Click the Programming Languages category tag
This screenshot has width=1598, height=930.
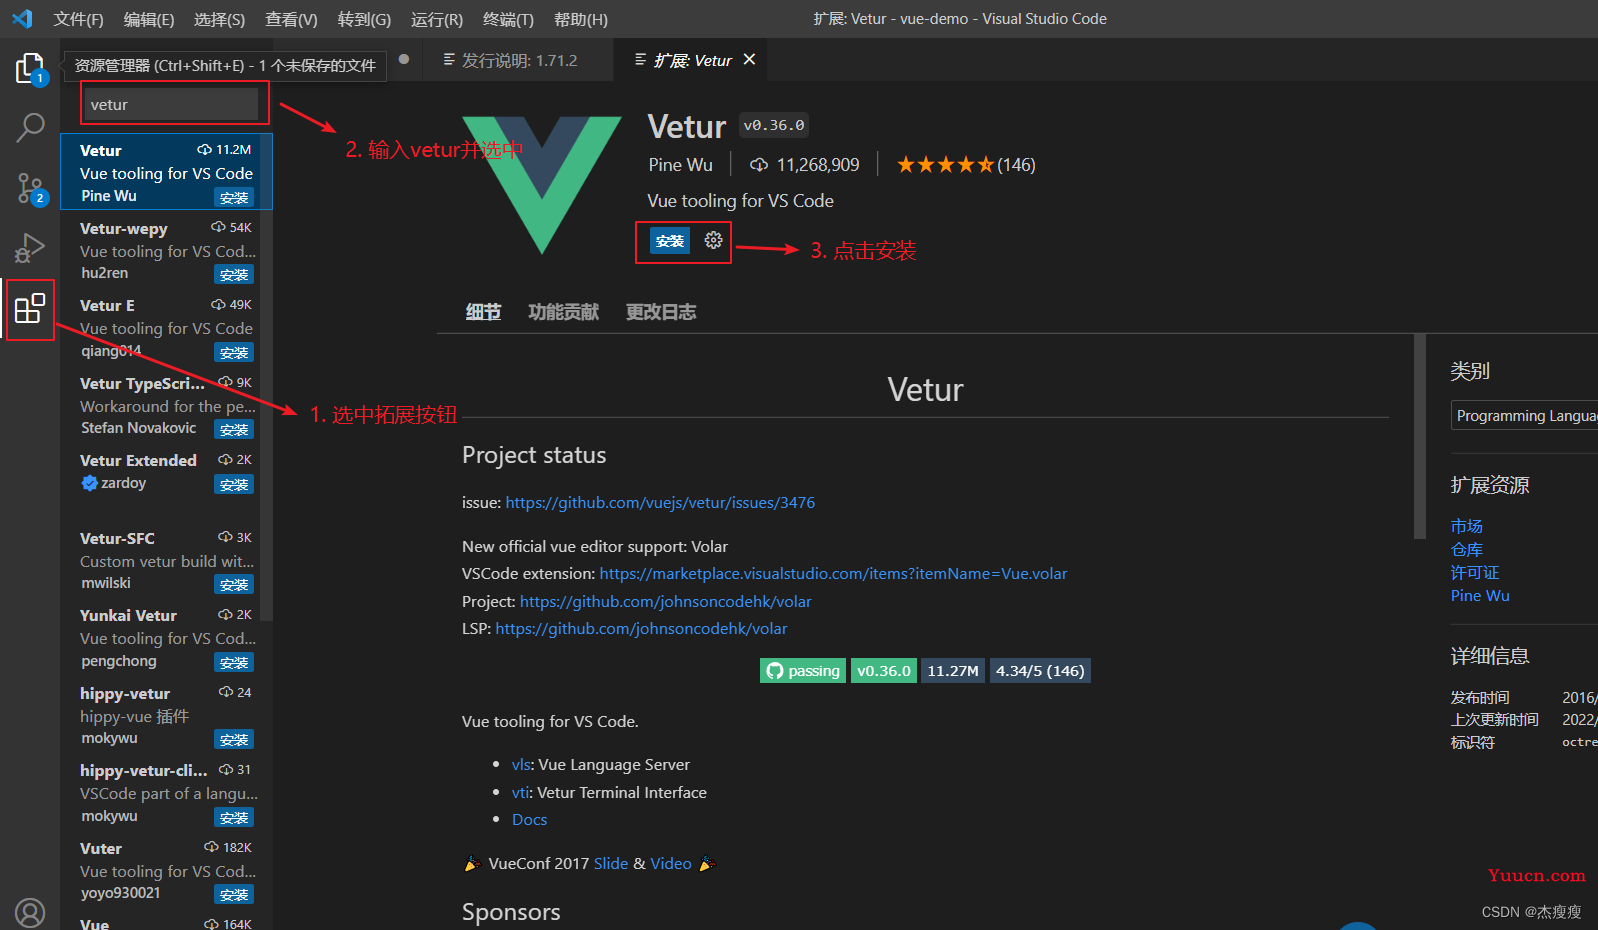[1525, 415]
